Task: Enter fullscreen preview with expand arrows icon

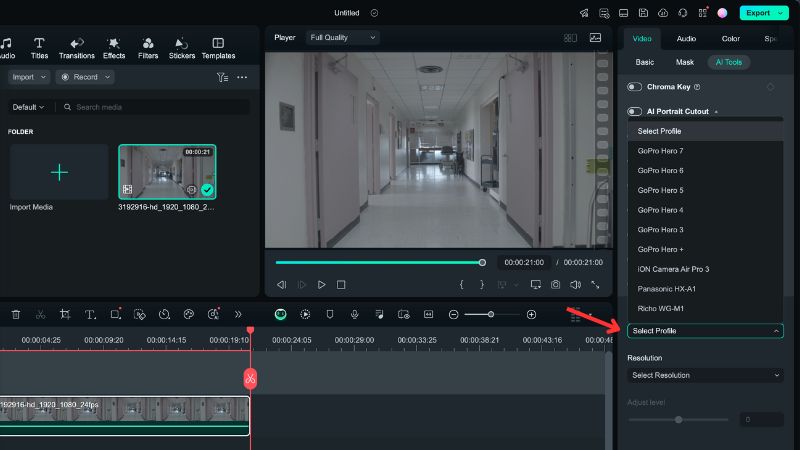Action: [x=595, y=285]
